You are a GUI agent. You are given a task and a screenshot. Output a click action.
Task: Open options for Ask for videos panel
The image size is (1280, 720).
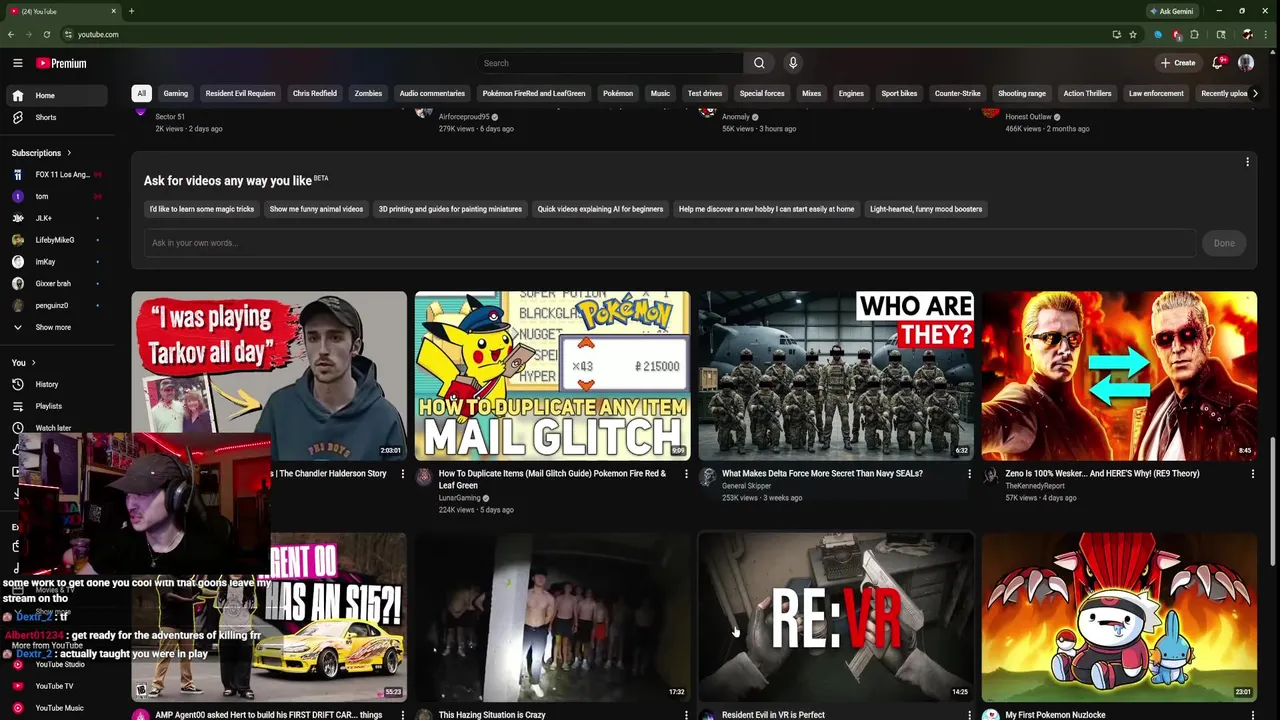point(1247,162)
